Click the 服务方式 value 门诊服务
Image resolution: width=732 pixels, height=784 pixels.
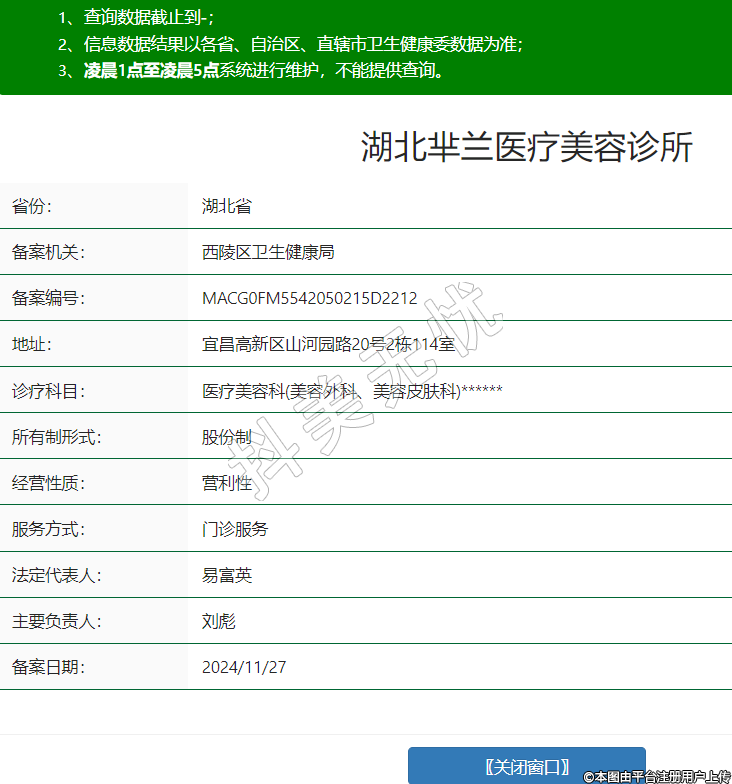(x=235, y=529)
